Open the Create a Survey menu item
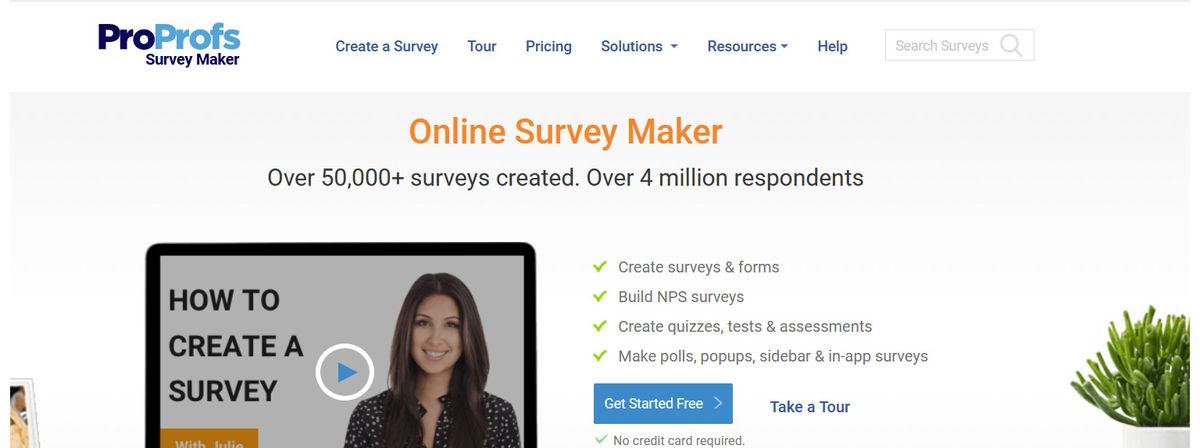The image size is (1200, 448). coord(387,46)
